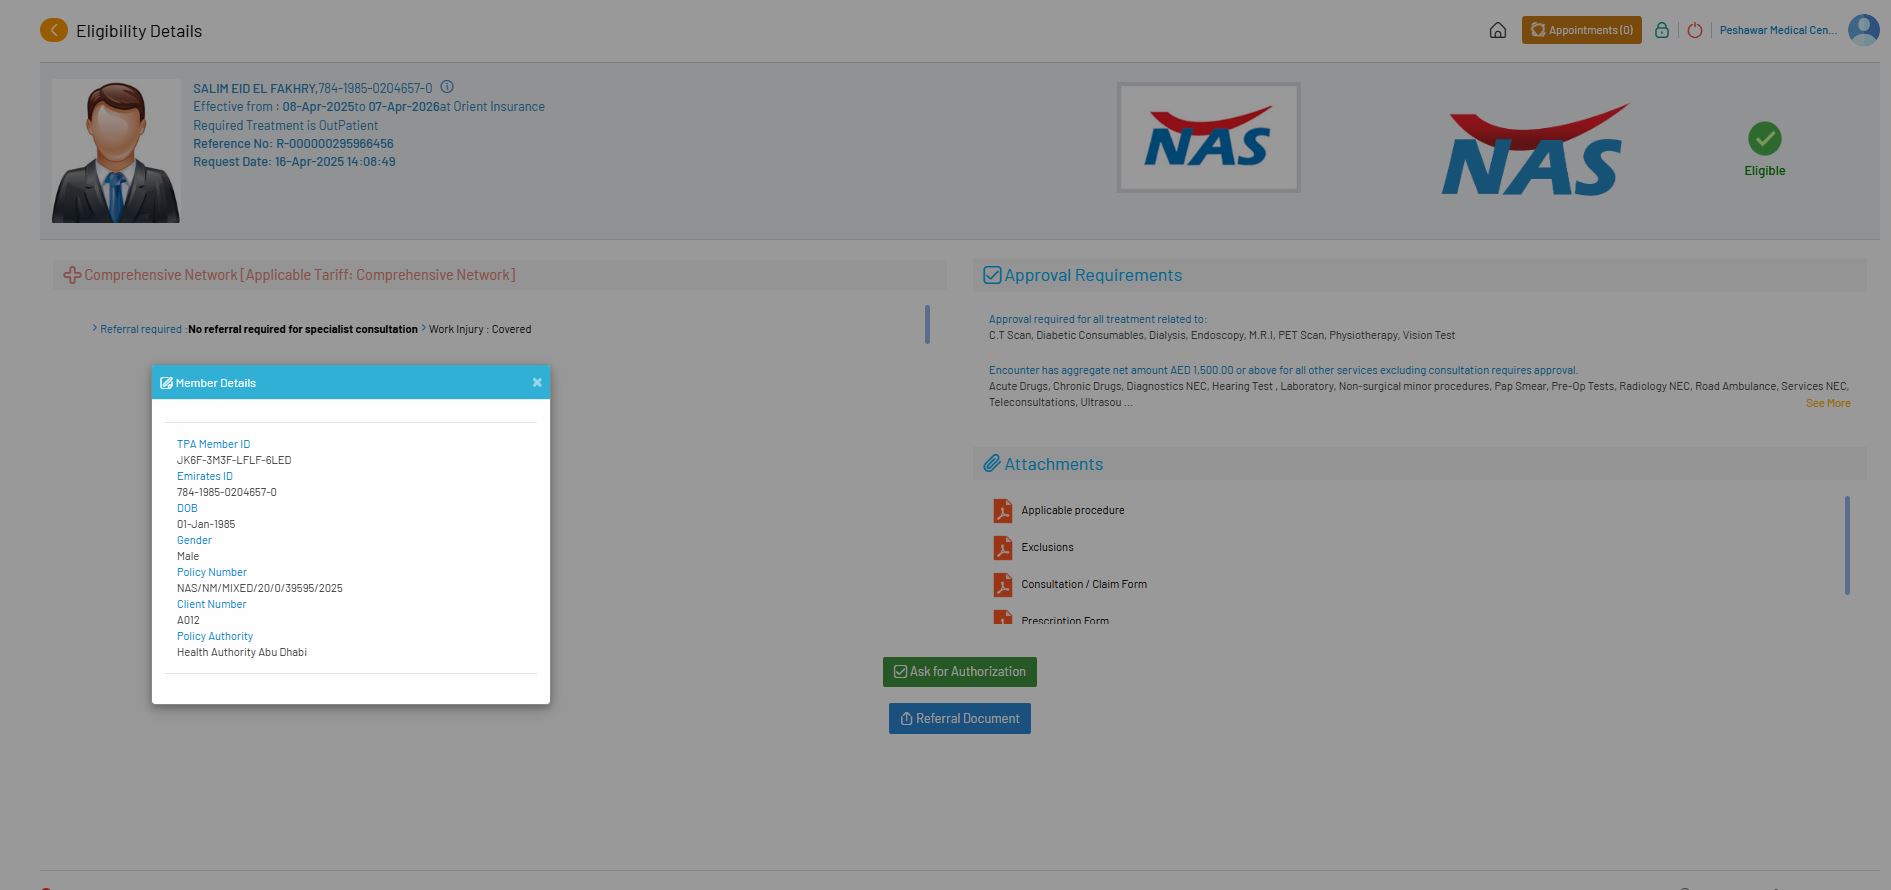The image size is (1891, 890).
Task: Click the Approval Requirements heading
Action: pos(1093,275)
